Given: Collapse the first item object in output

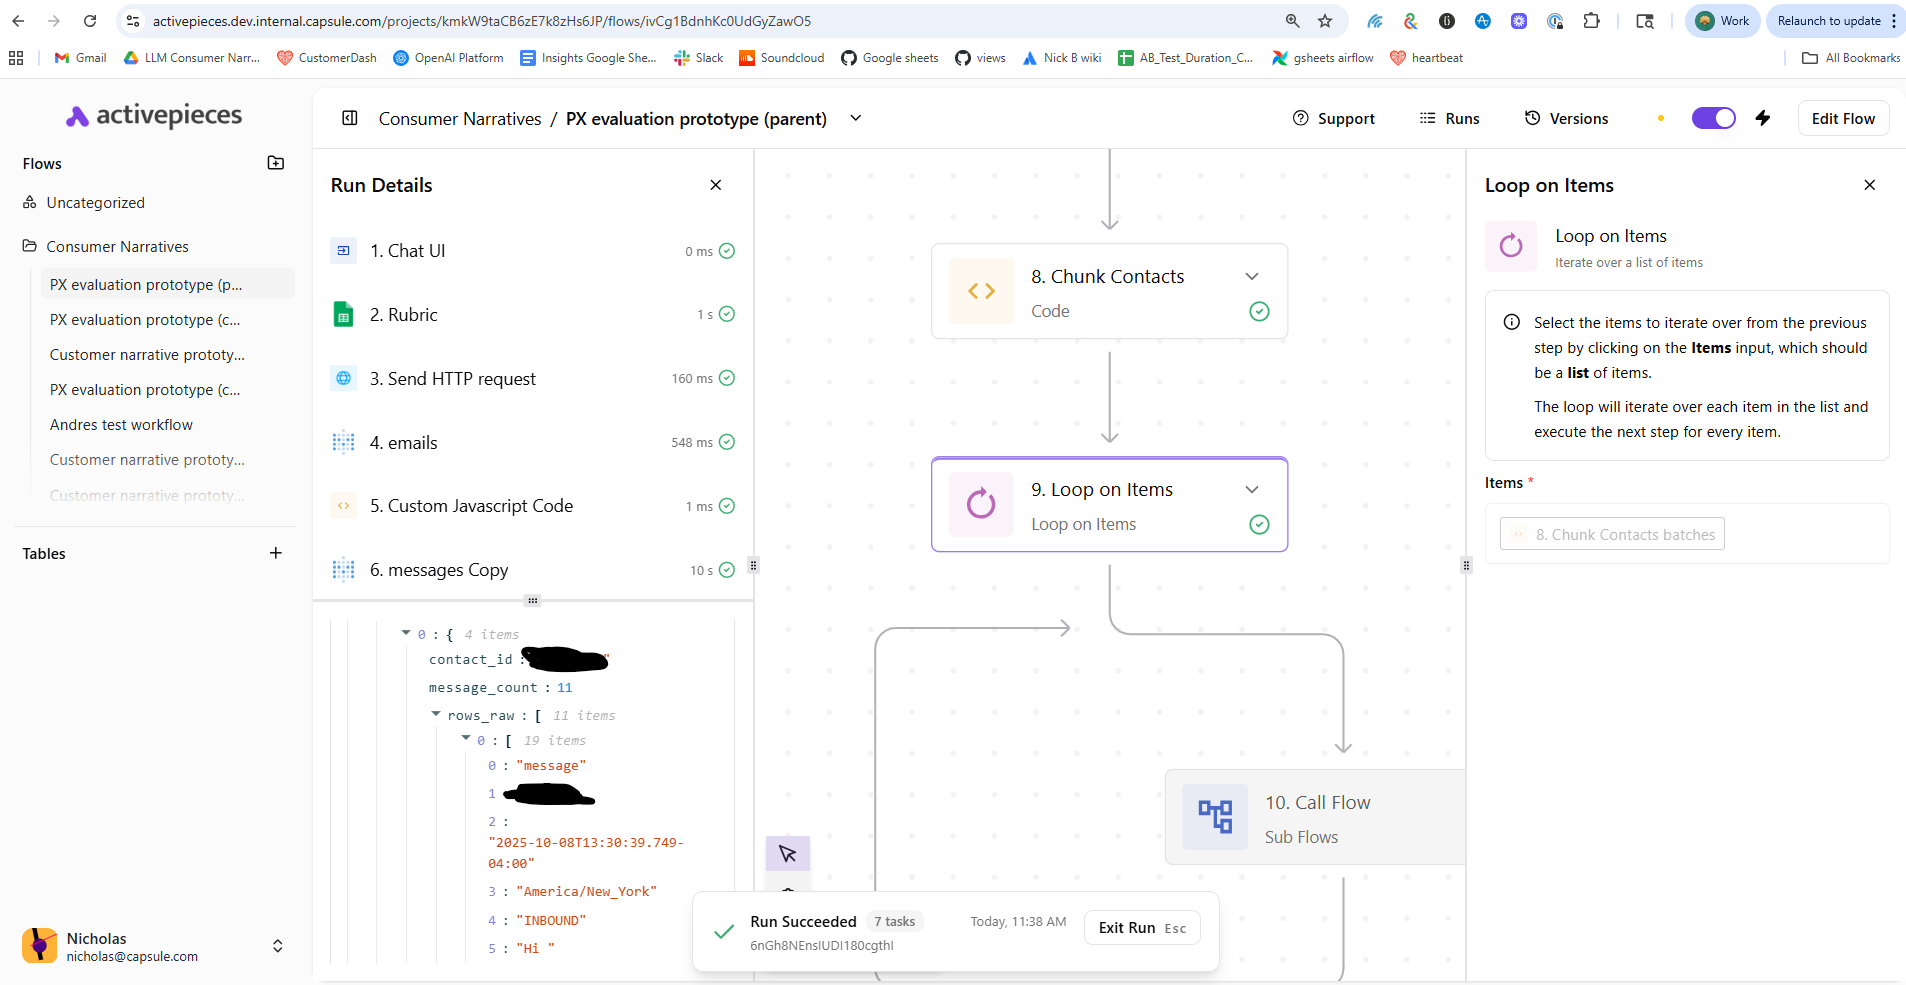Looking at the screenshot, I should [x=406, y=634].
